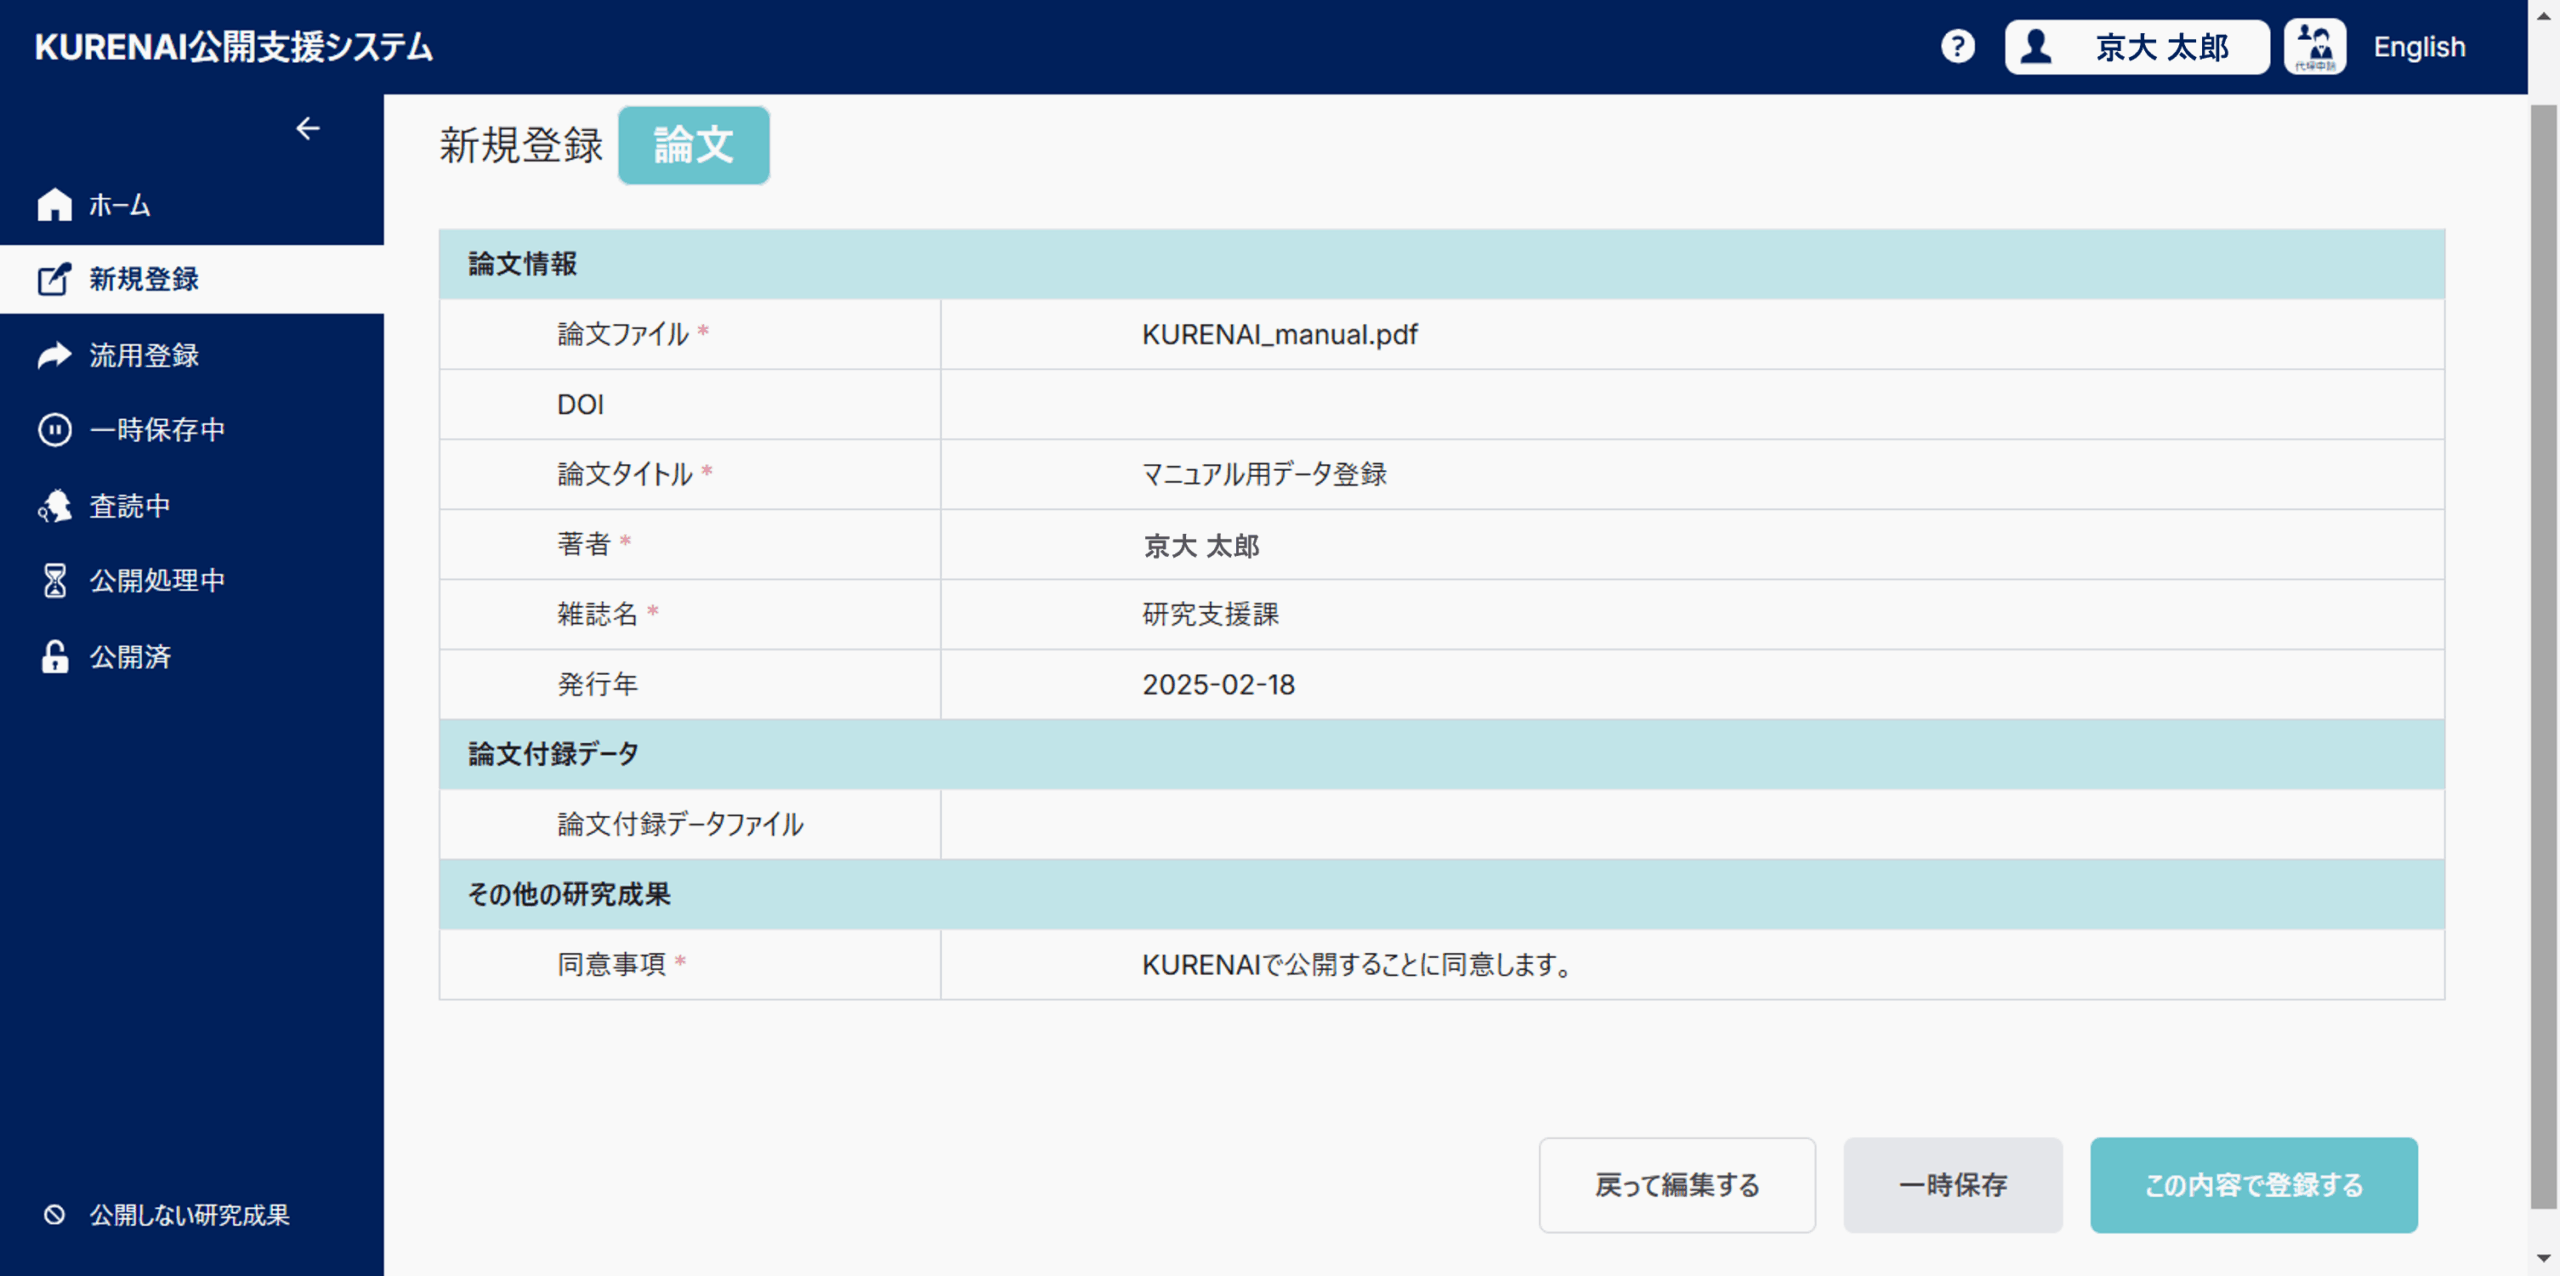This screenshot has width=2560, height=1276.
Task: Select the 一時保存中 sidebar menu item
Action: point(192,430)
